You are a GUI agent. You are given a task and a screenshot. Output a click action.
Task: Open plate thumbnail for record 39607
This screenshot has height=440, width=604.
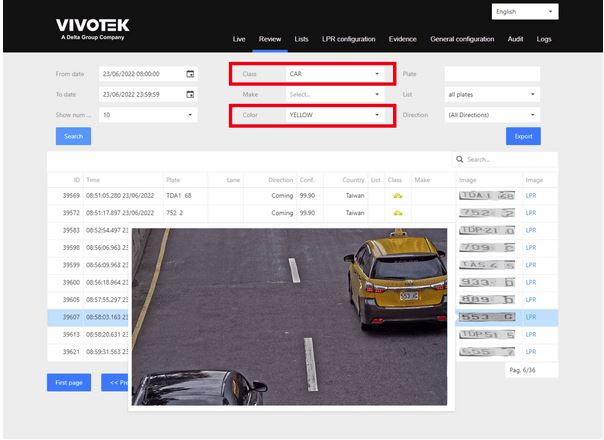pos(486,317)
